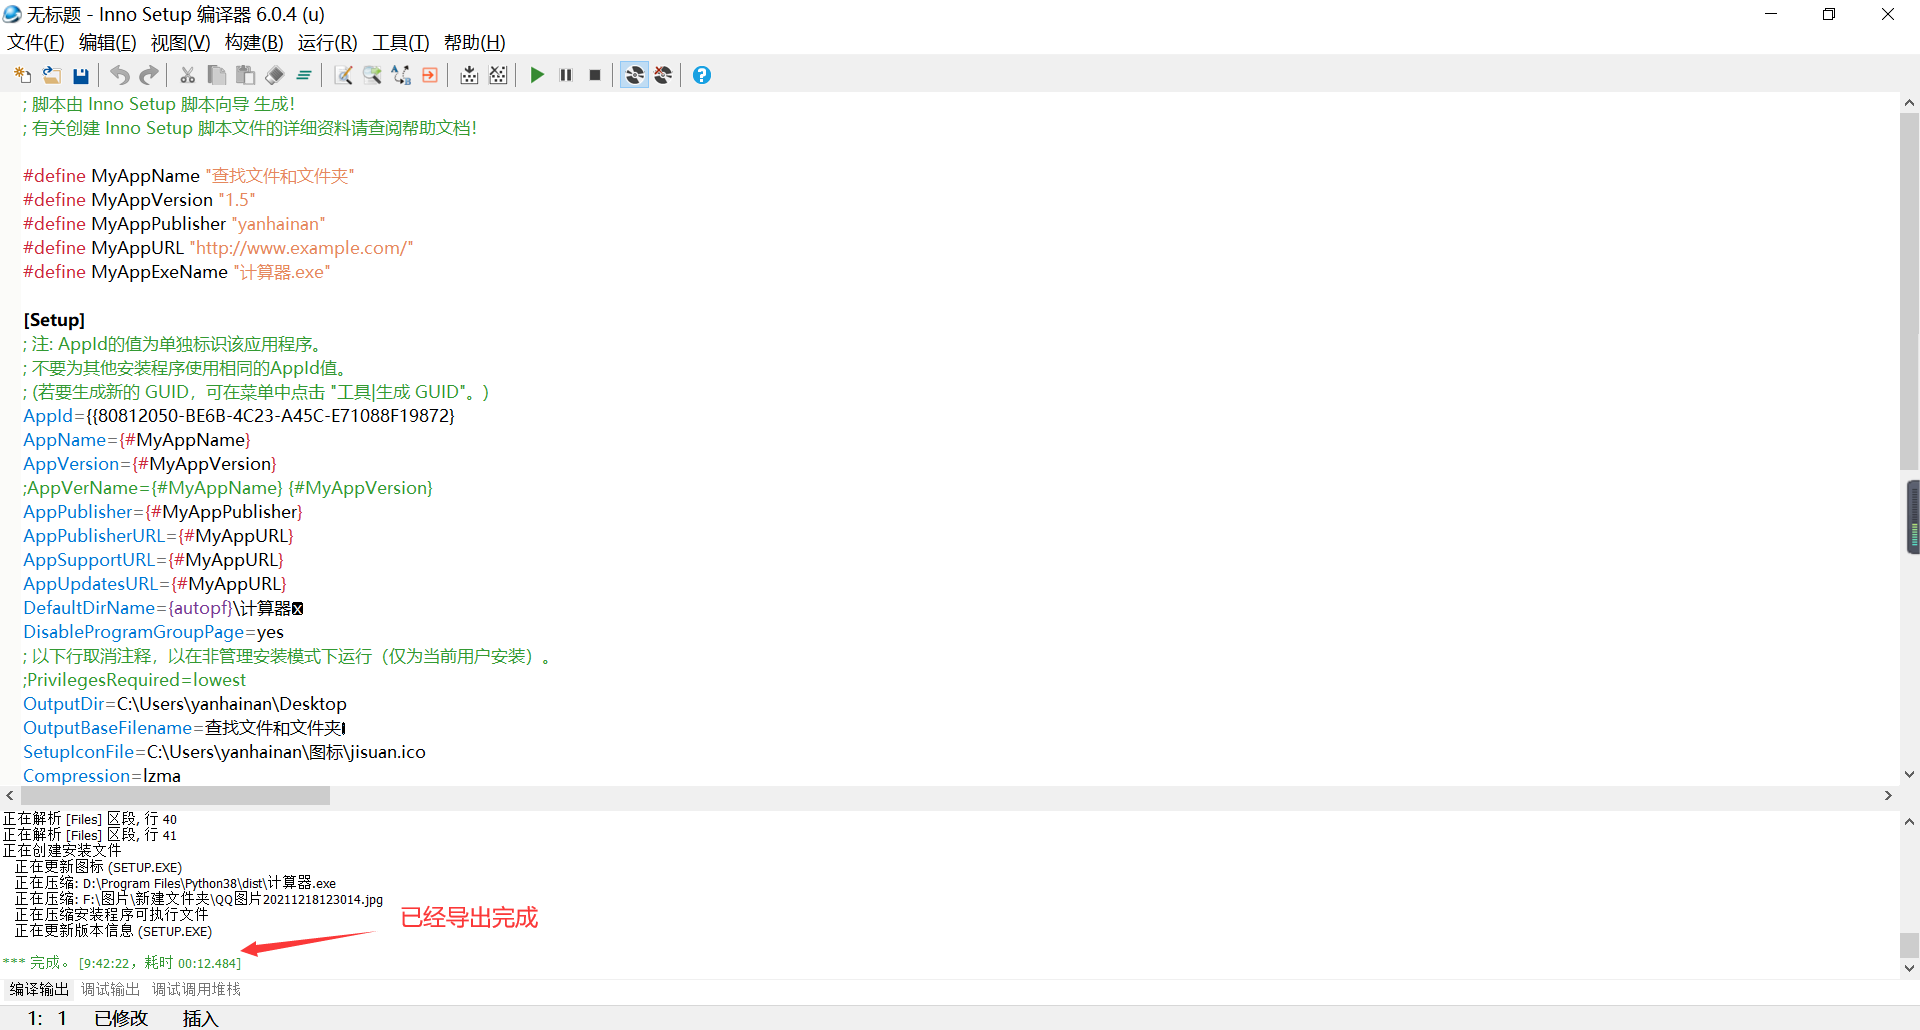Paste clipboard contents
This screenshot has width=1920, height=1030.
click(245, 75)
